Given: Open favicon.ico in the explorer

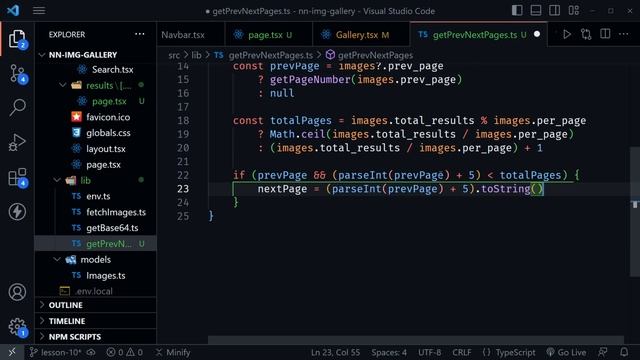Looking at the screenshot, I should 108,117.
